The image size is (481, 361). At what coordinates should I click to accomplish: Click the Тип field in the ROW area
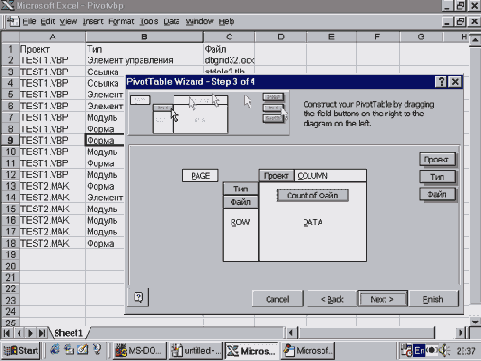pyautogui.click(x=241, y=189)
